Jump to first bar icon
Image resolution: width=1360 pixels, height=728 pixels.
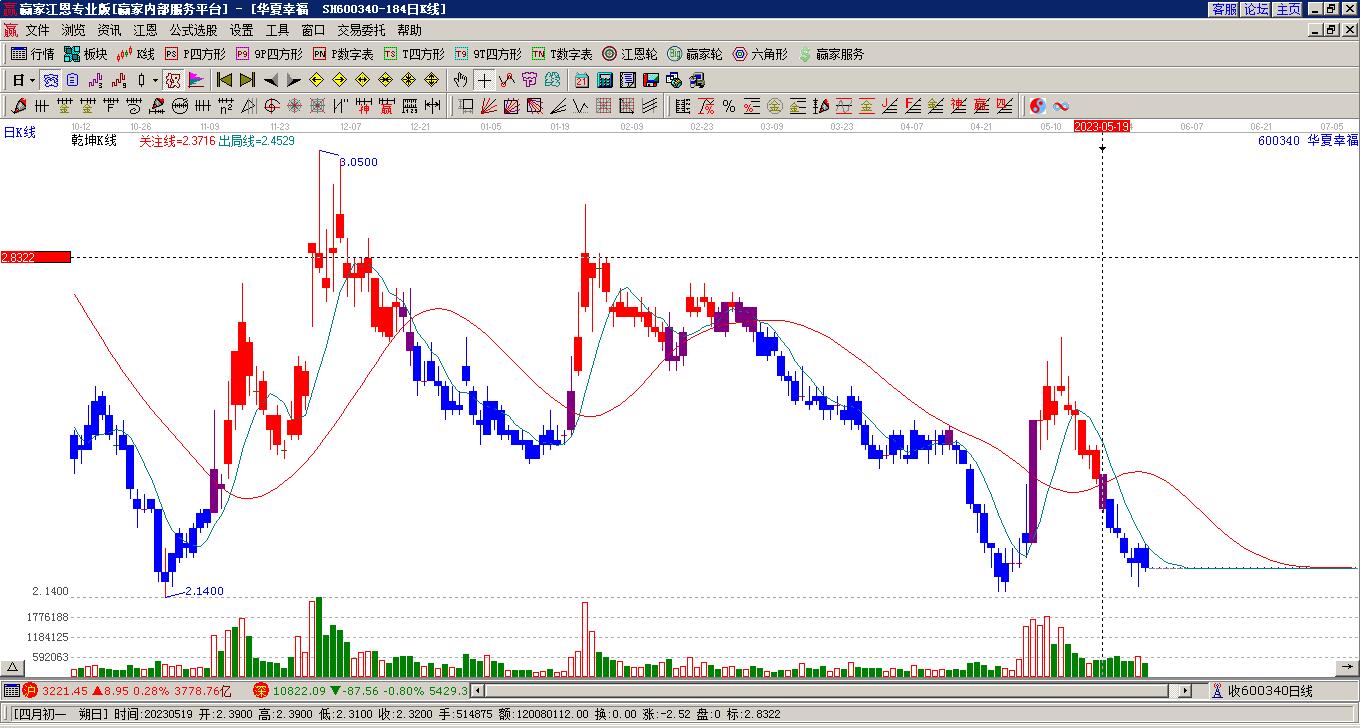tap(224, 80)
